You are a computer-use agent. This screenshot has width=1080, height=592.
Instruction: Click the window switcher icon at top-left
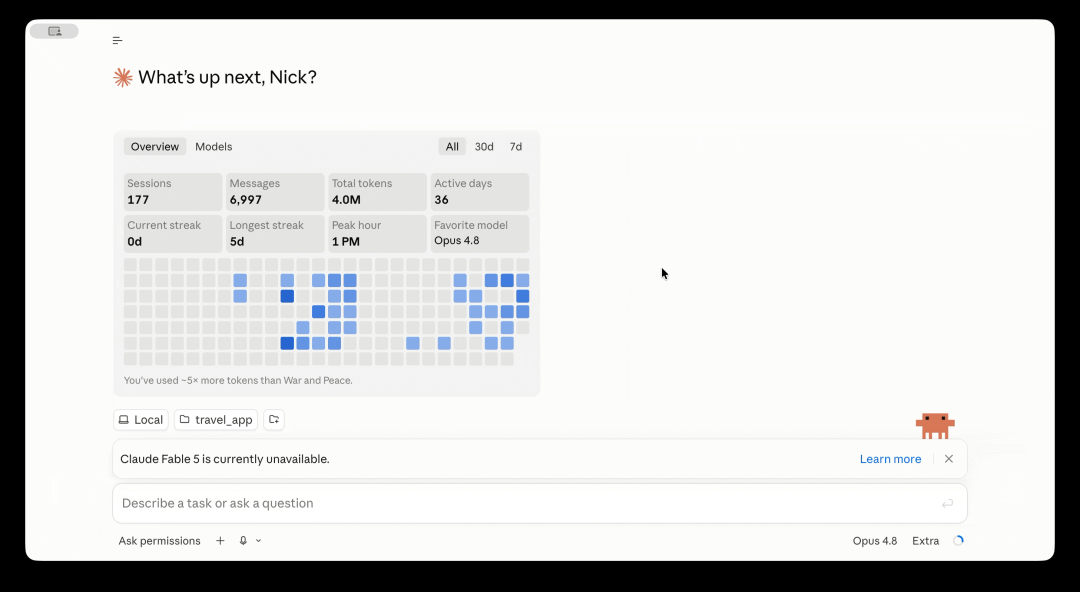pos(54,31)
